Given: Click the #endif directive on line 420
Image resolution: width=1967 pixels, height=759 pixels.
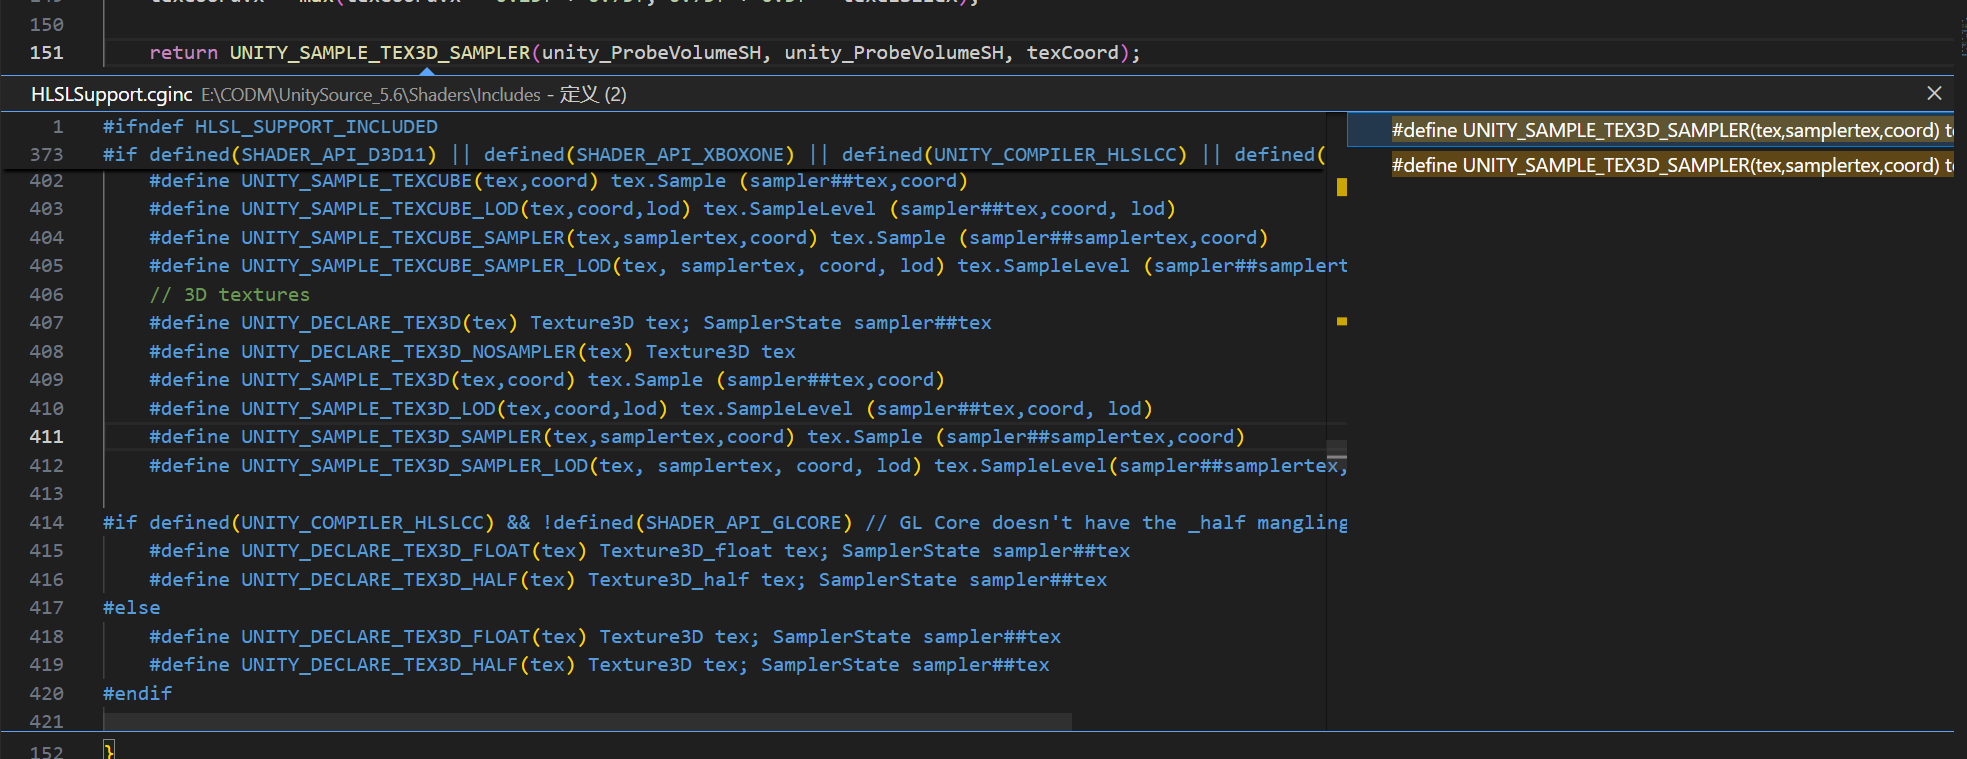Looking at the screenshot, I should (x=138, y=694).
